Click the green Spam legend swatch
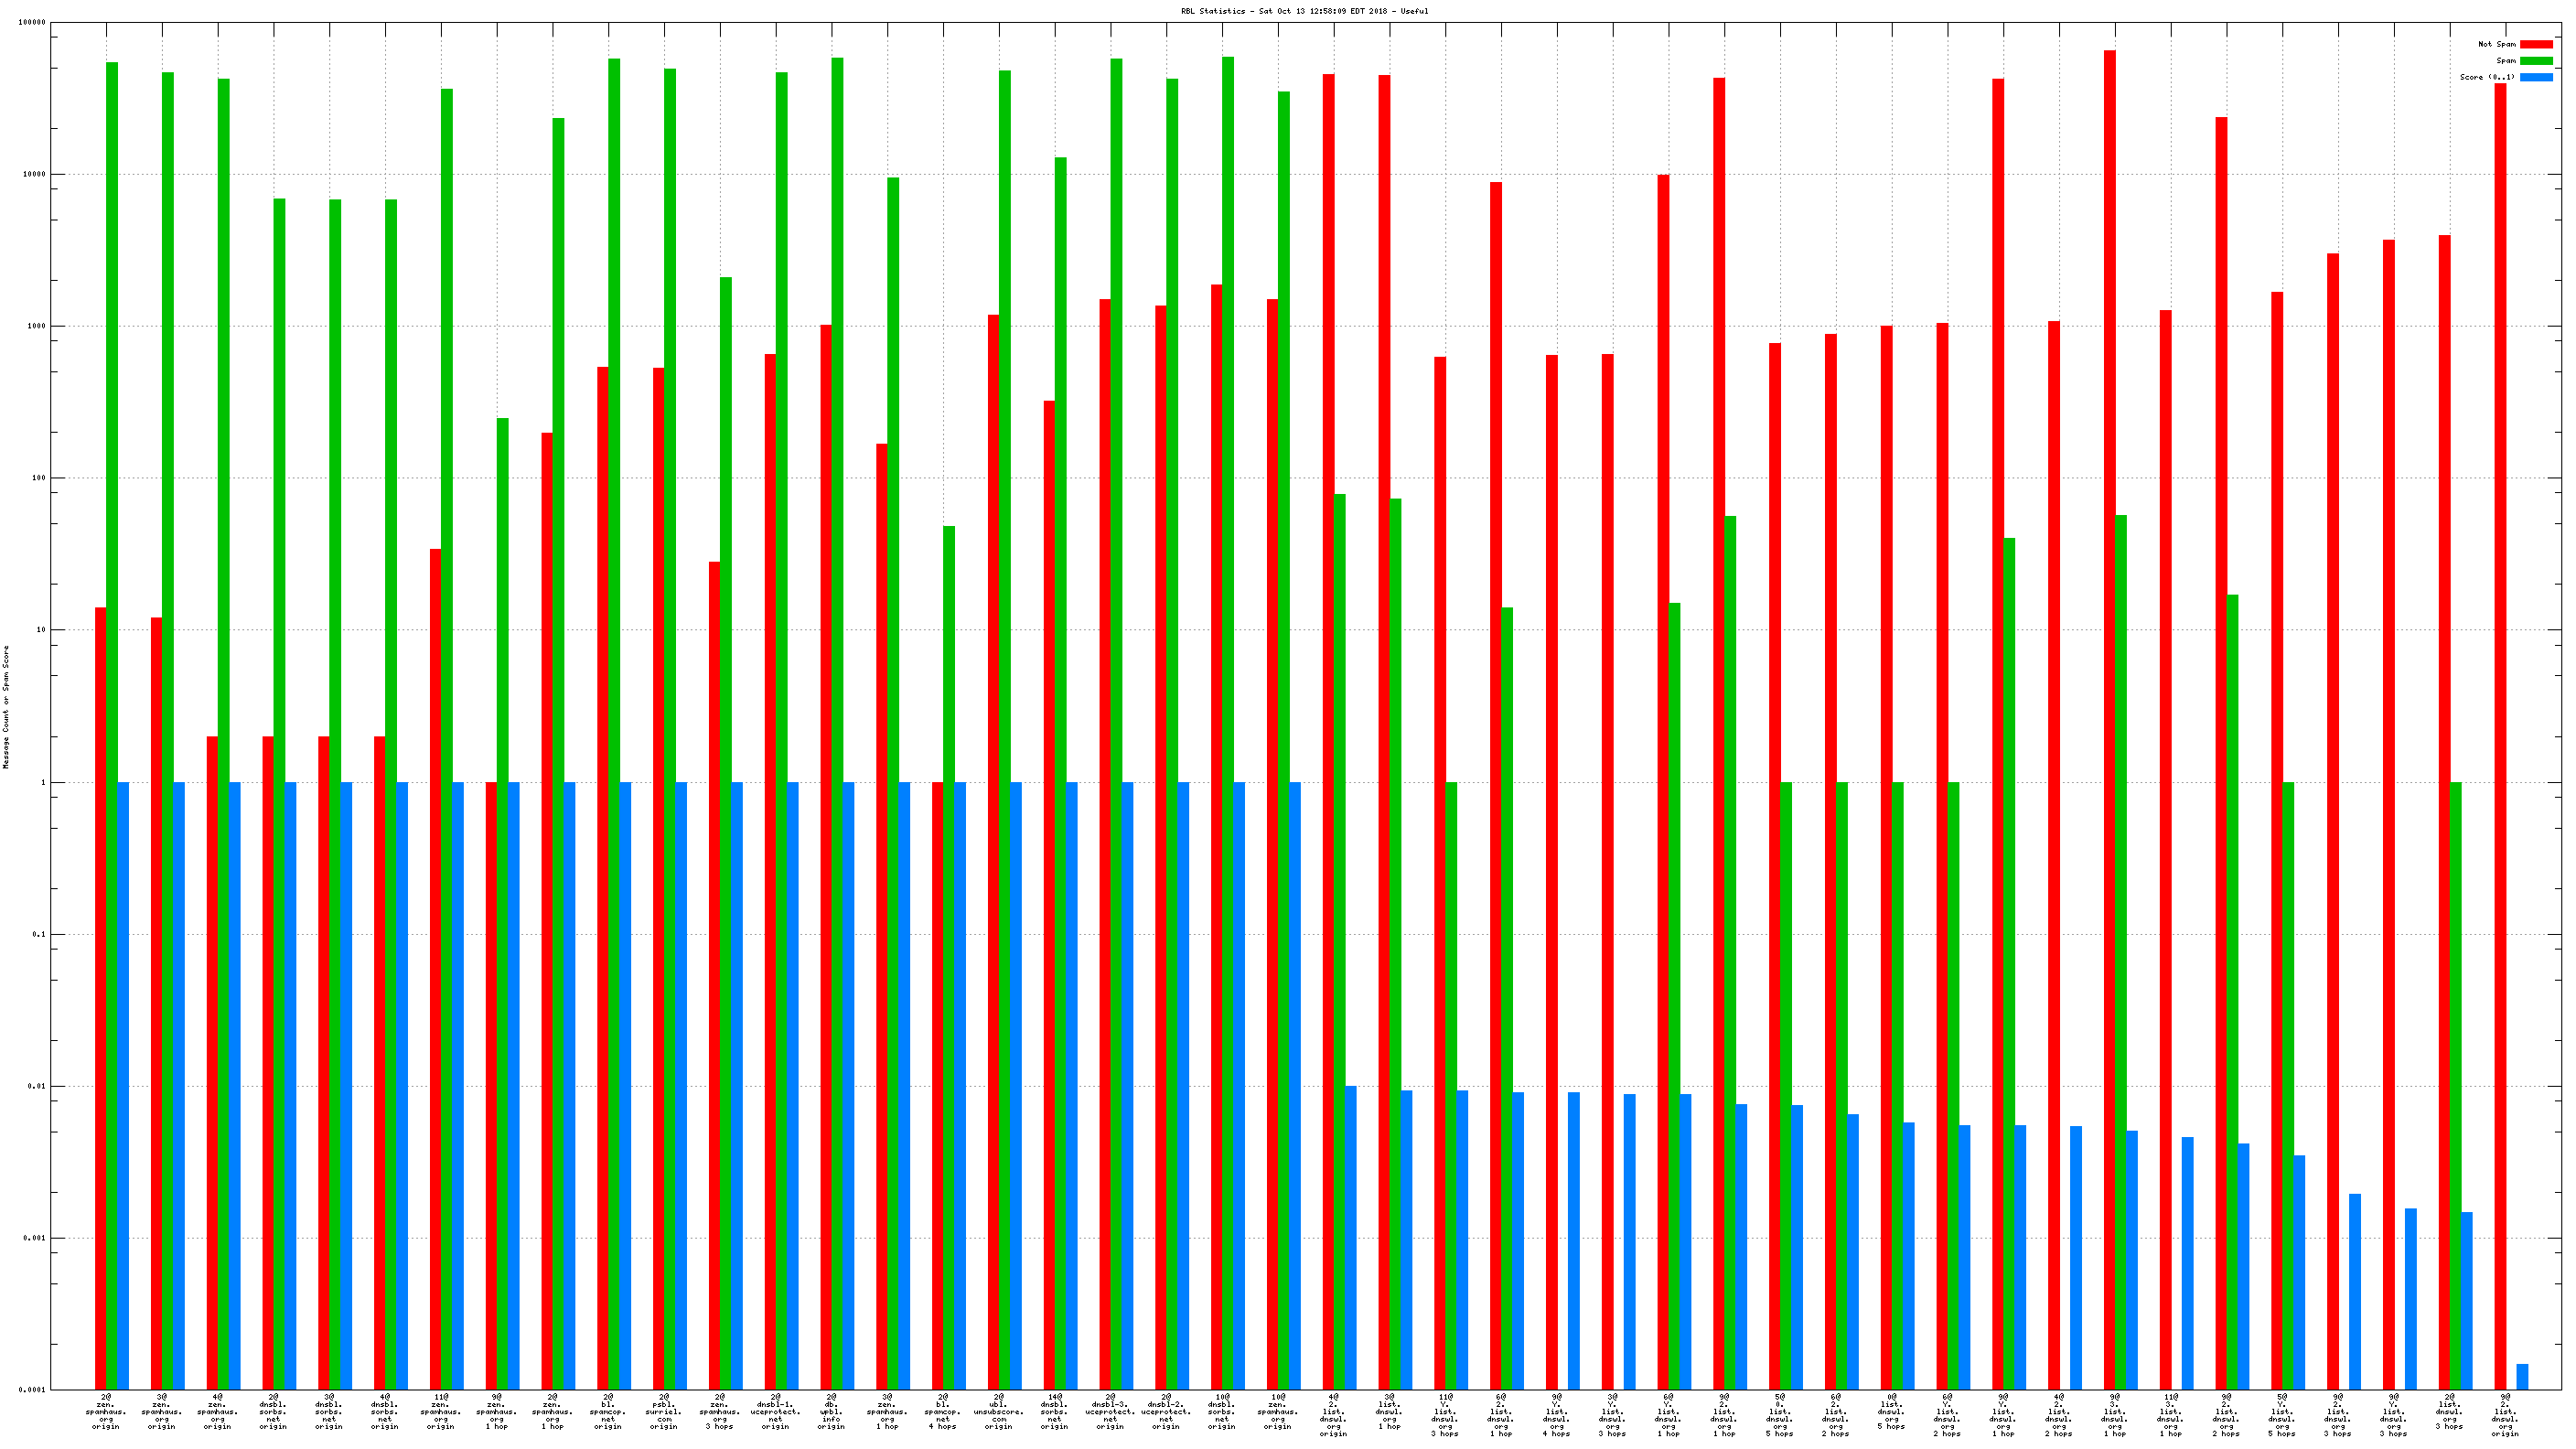Screen dimensions: 2576x1449 click(2535, 61)
